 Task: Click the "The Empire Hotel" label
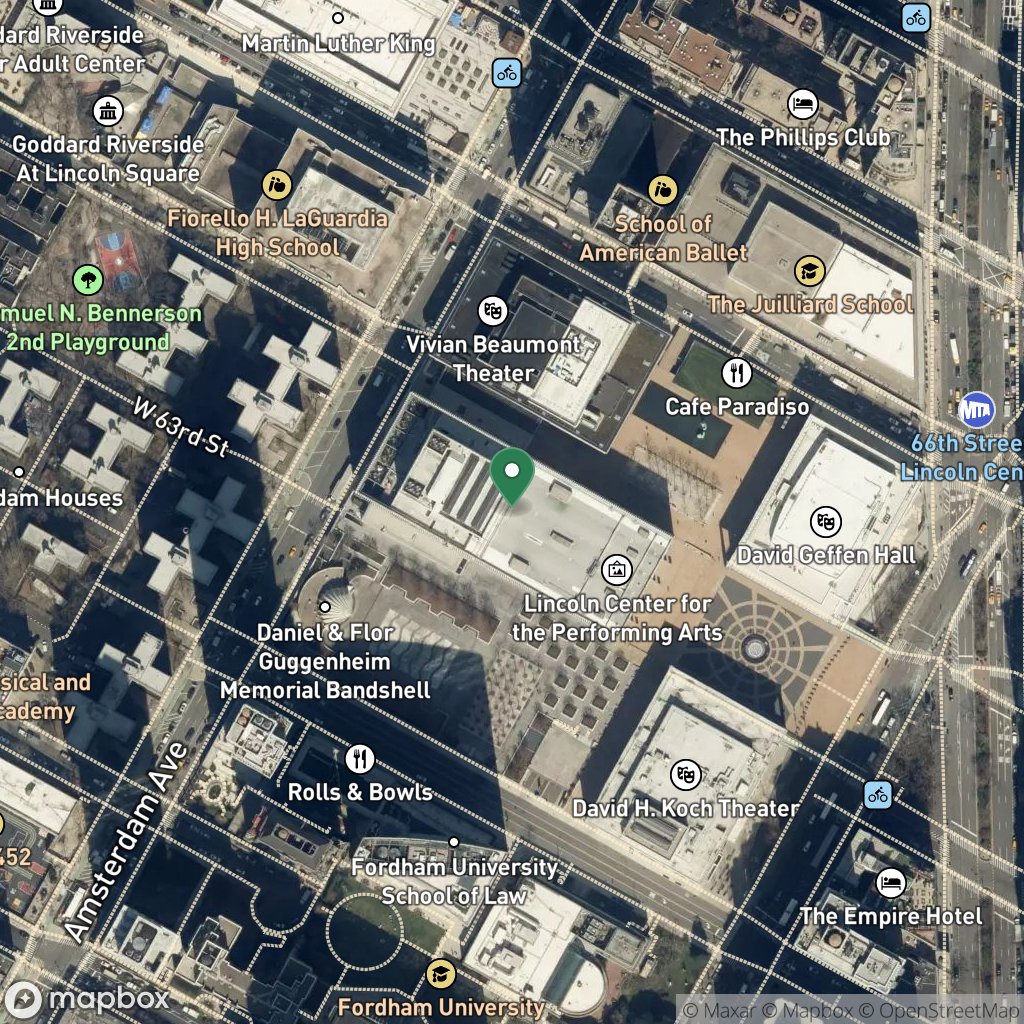coord(891,916)
